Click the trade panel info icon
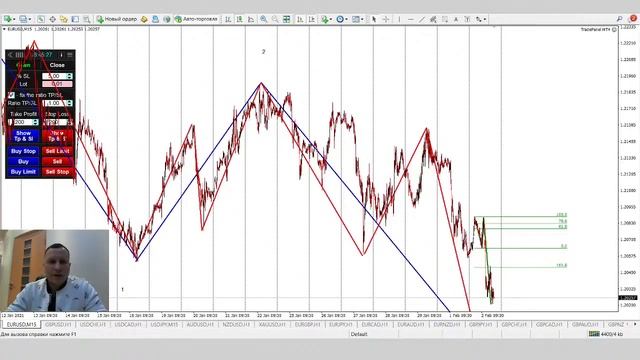The width and height of the screenshot is (640, 360). tap(61, 55)
